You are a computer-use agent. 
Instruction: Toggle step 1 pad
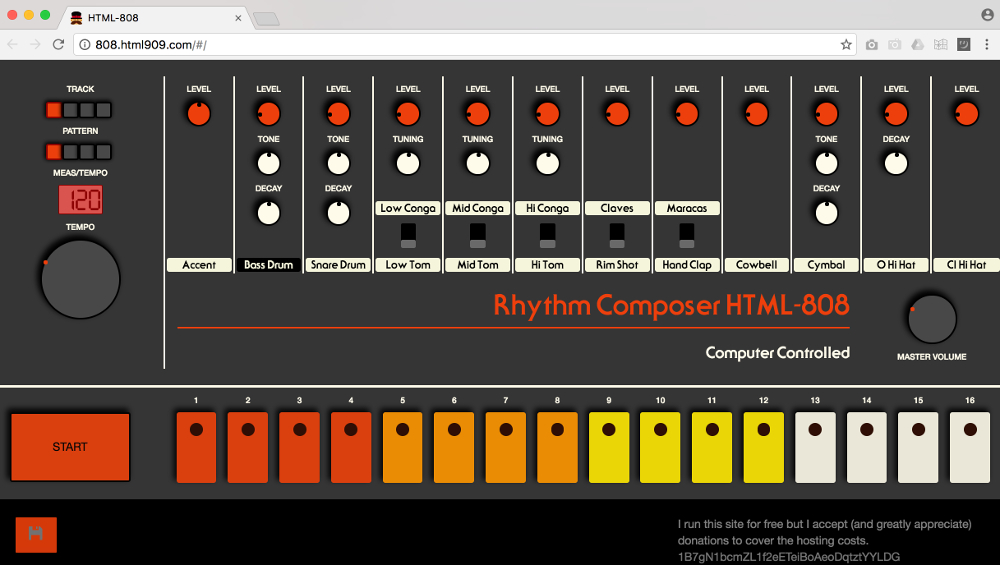tap(196, 447)
